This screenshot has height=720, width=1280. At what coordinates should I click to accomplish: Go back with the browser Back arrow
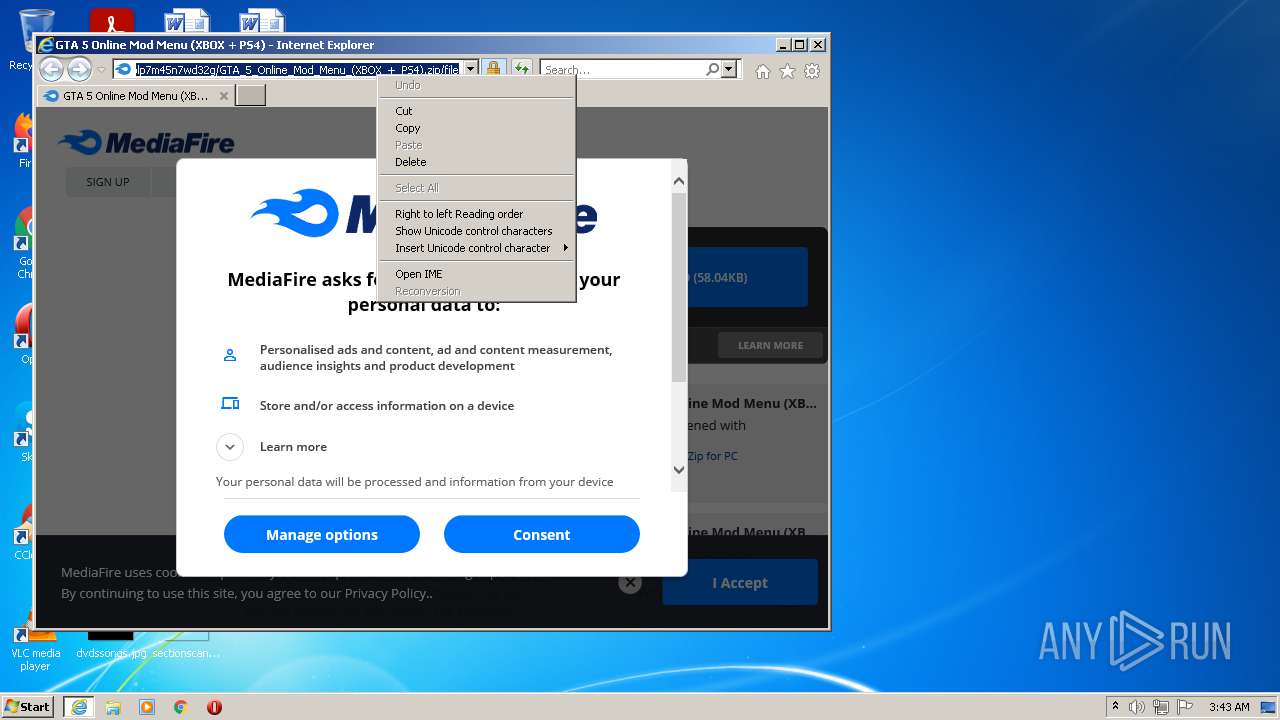point(51,70)
